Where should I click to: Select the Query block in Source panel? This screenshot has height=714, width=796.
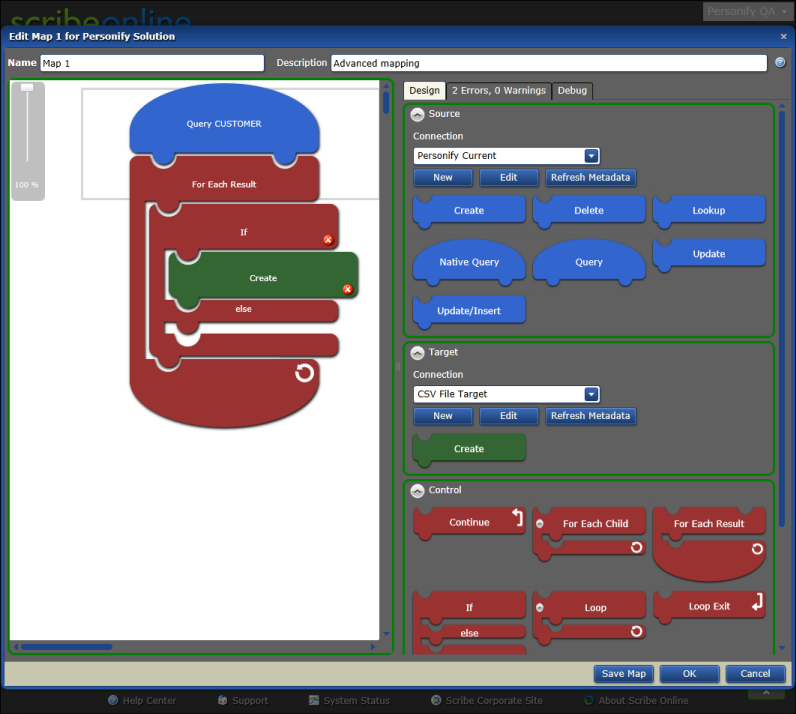[x=589, y=262]
